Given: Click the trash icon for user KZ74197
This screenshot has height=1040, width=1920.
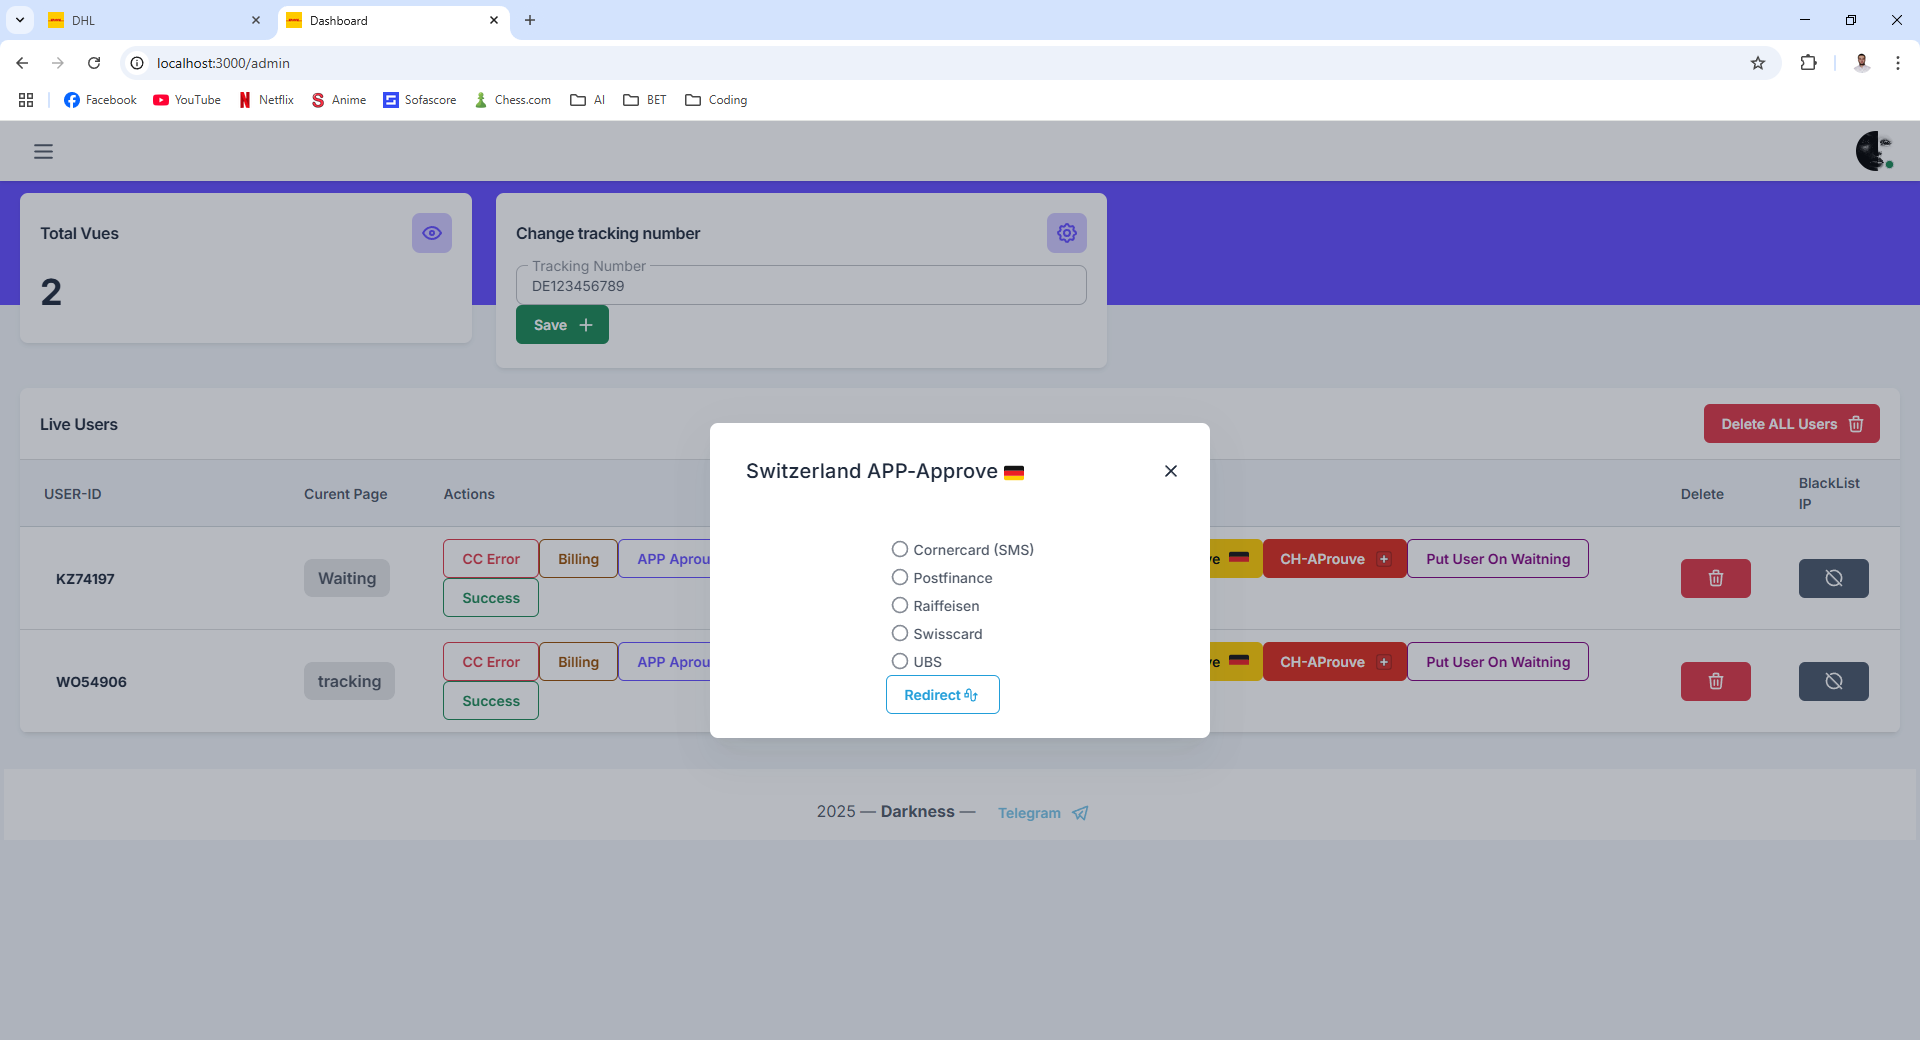Looking at the screenshot, I should (1716, 578).
